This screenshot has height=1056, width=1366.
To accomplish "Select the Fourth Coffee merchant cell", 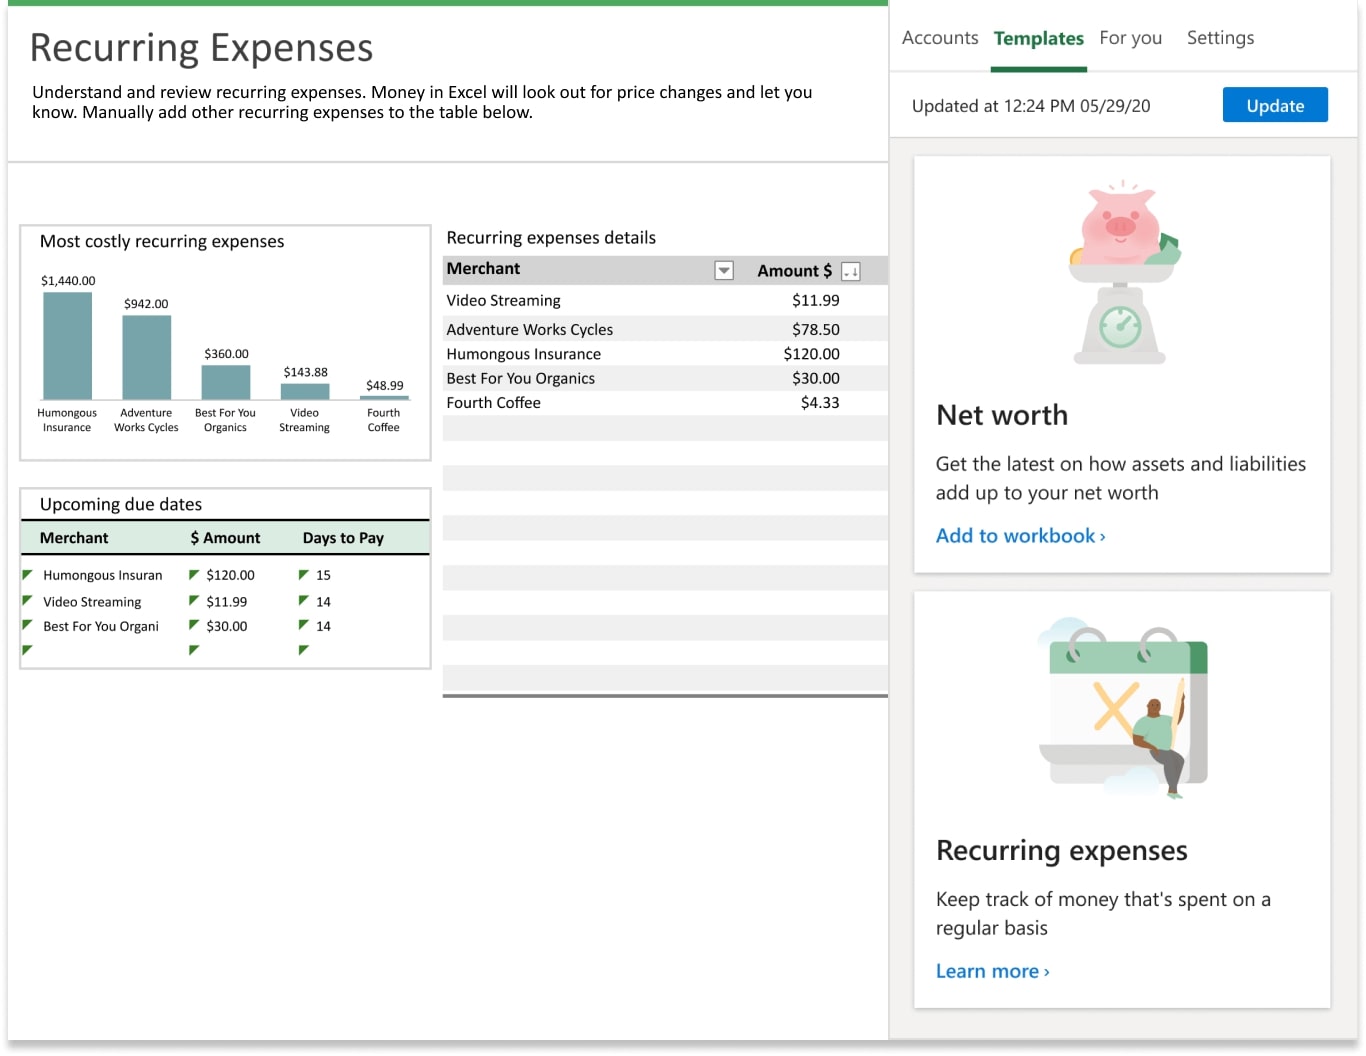I will tap(493, 402).
